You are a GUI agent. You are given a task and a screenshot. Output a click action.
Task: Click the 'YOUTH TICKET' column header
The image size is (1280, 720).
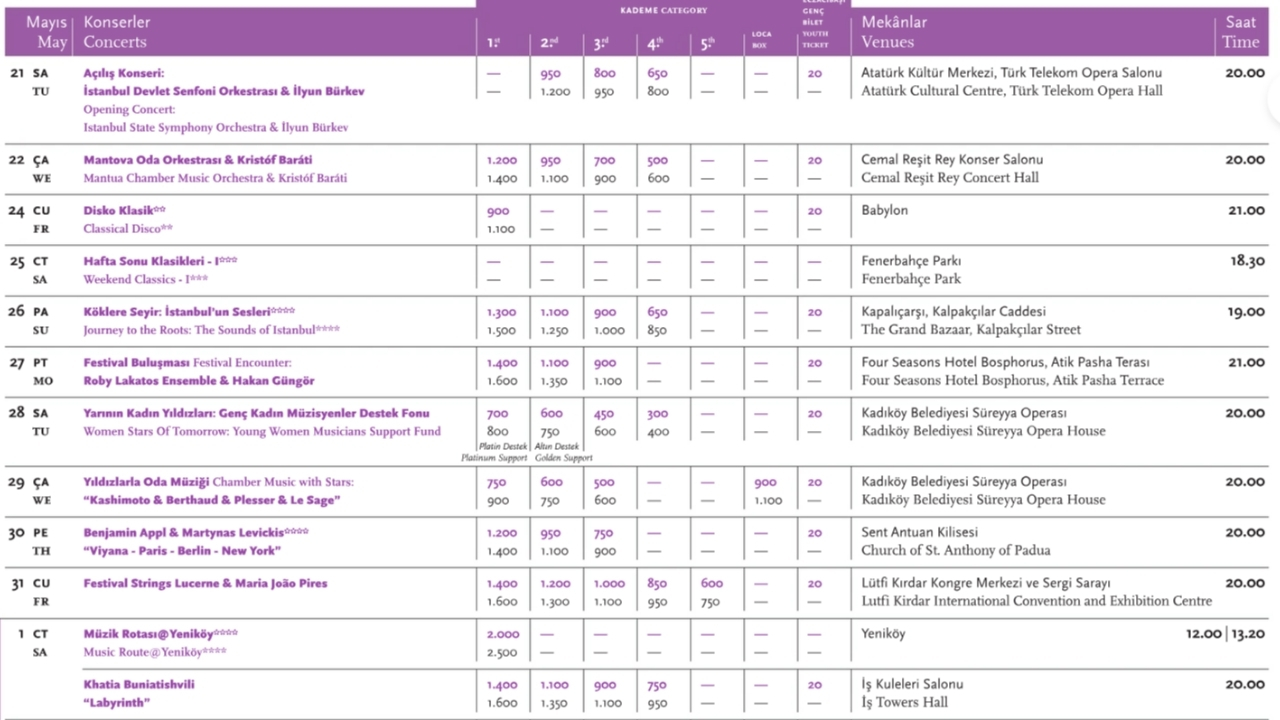pyautogui.click(x=815, y=39)
